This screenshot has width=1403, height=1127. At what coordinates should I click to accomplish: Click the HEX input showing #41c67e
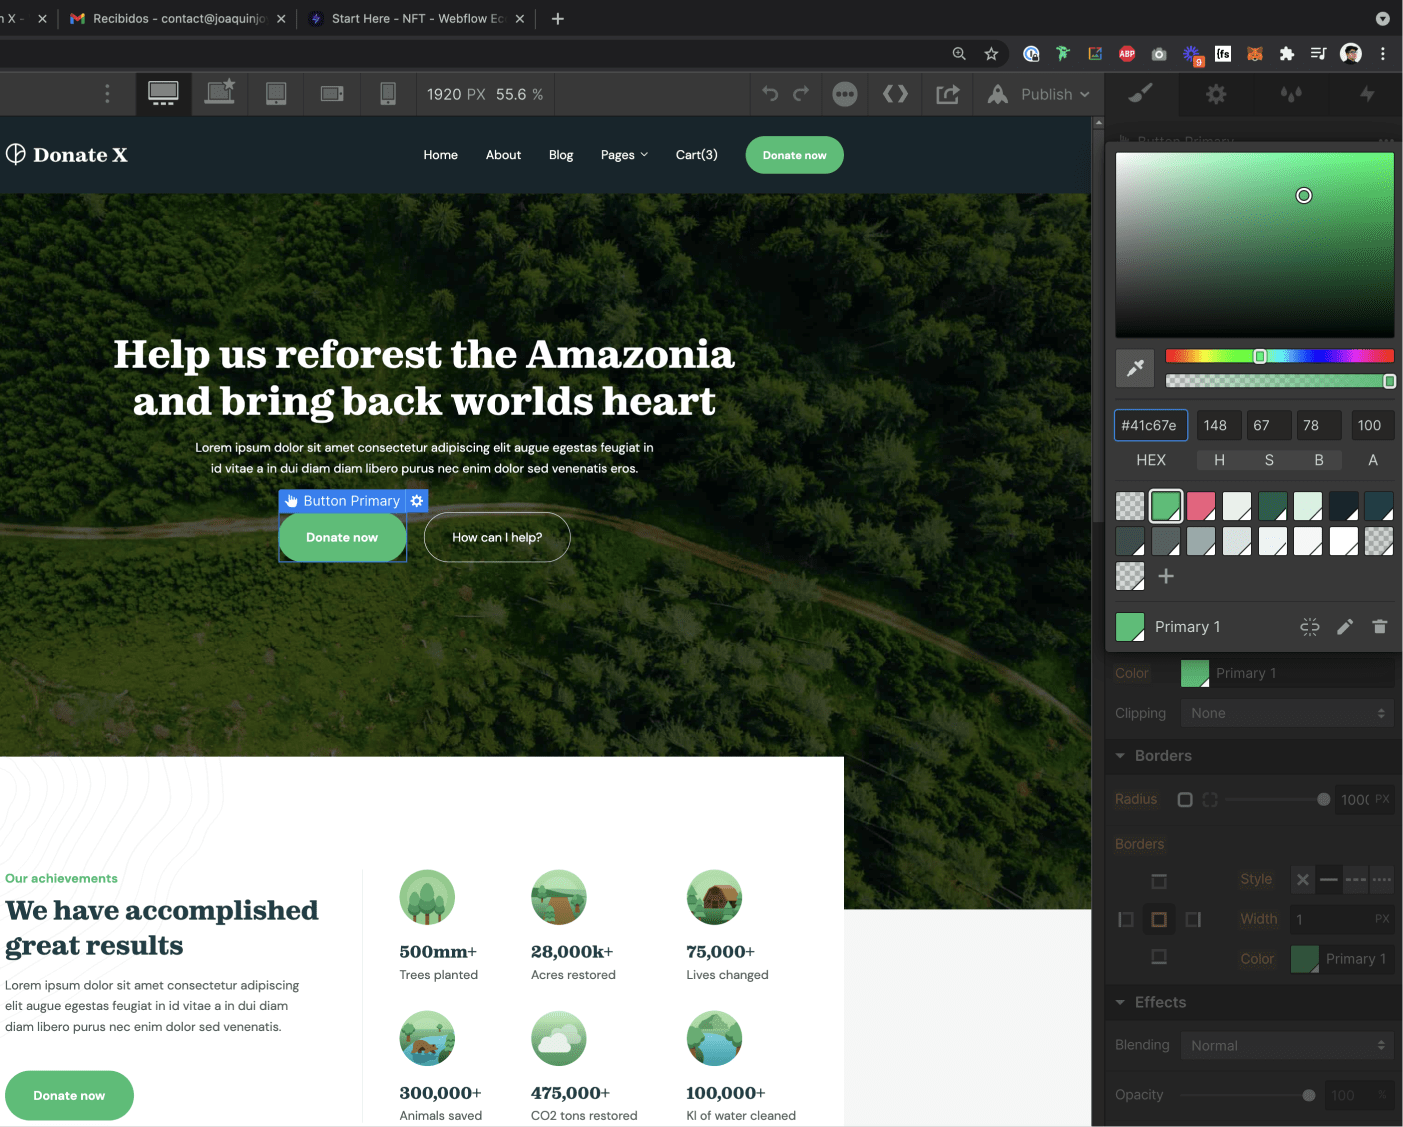point(1150,425)
